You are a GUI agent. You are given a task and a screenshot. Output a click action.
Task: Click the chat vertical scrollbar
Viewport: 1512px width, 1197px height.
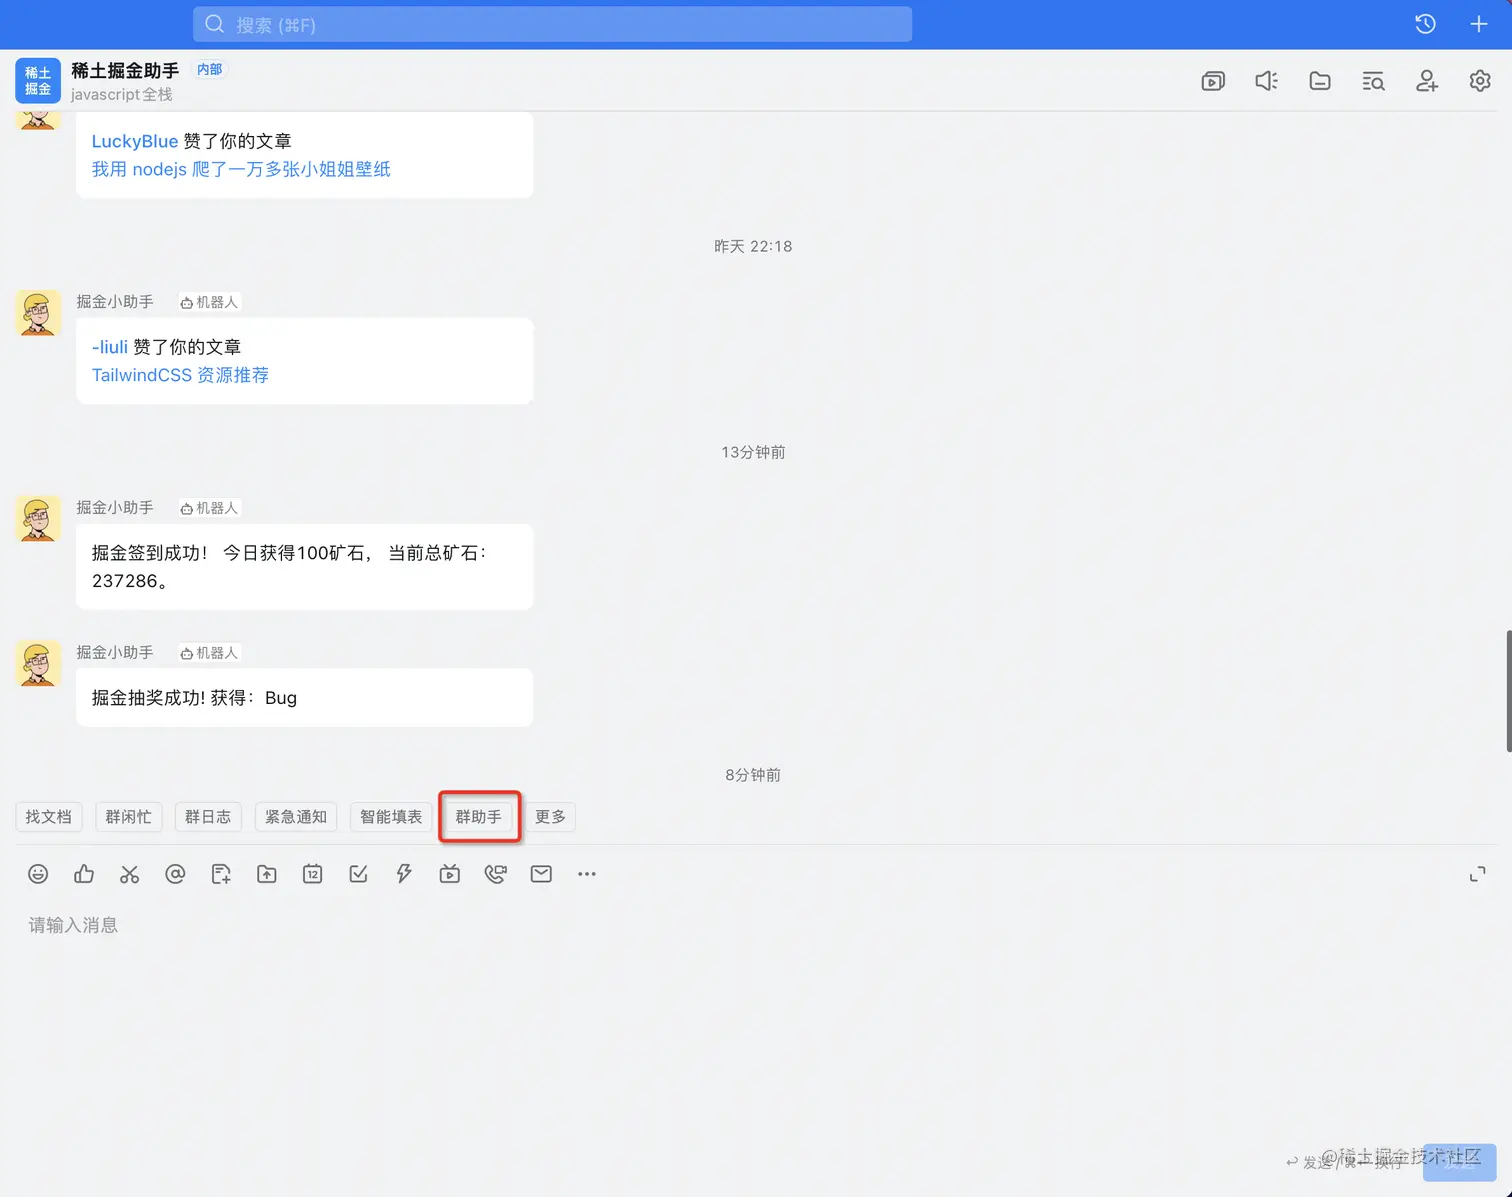pos(1508,691)
